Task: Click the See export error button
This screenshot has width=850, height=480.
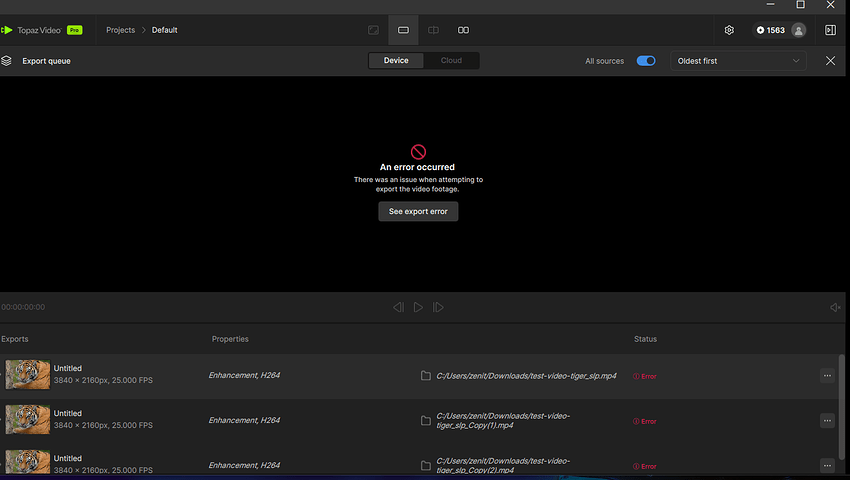Action: (418, 211)
